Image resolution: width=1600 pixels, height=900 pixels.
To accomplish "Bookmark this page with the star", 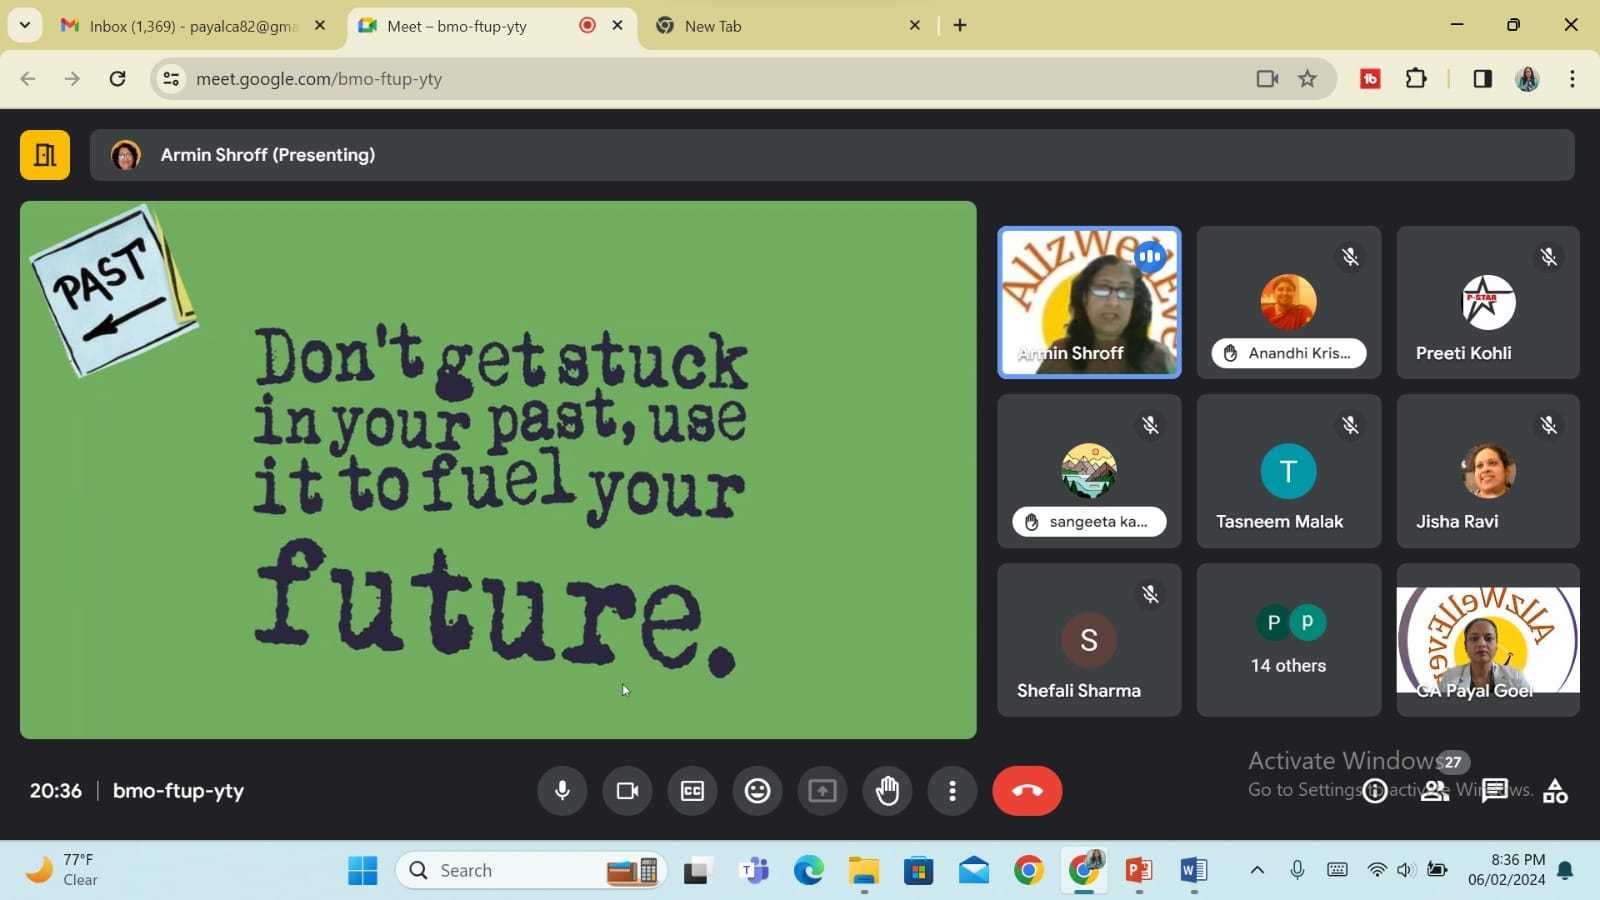I will pos(1307,79).
